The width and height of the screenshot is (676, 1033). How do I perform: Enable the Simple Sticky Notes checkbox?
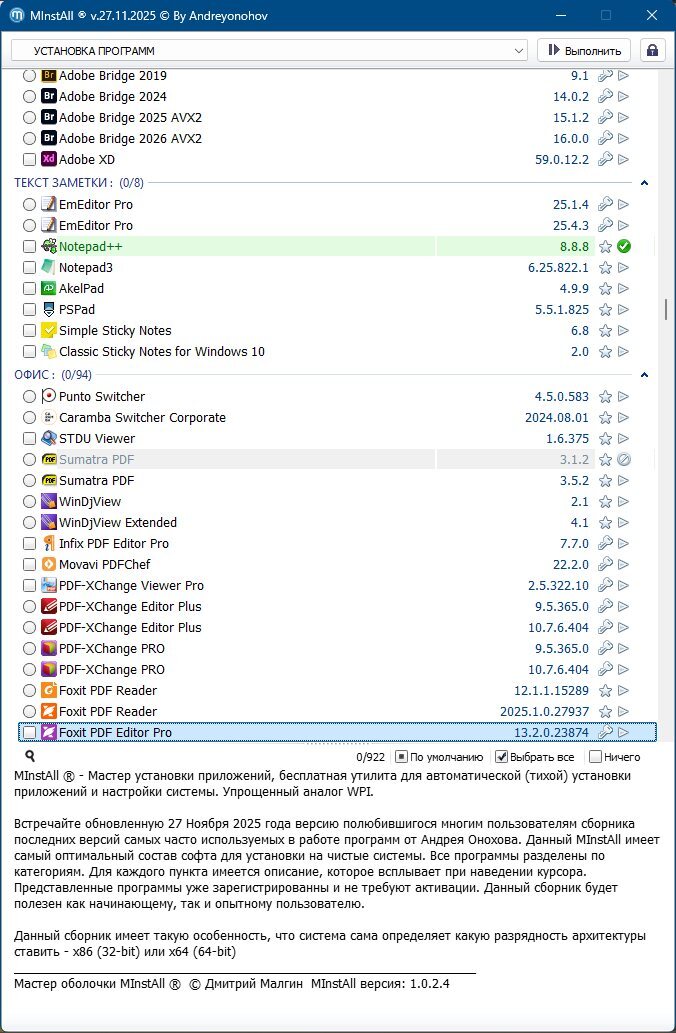coord(29,331)
